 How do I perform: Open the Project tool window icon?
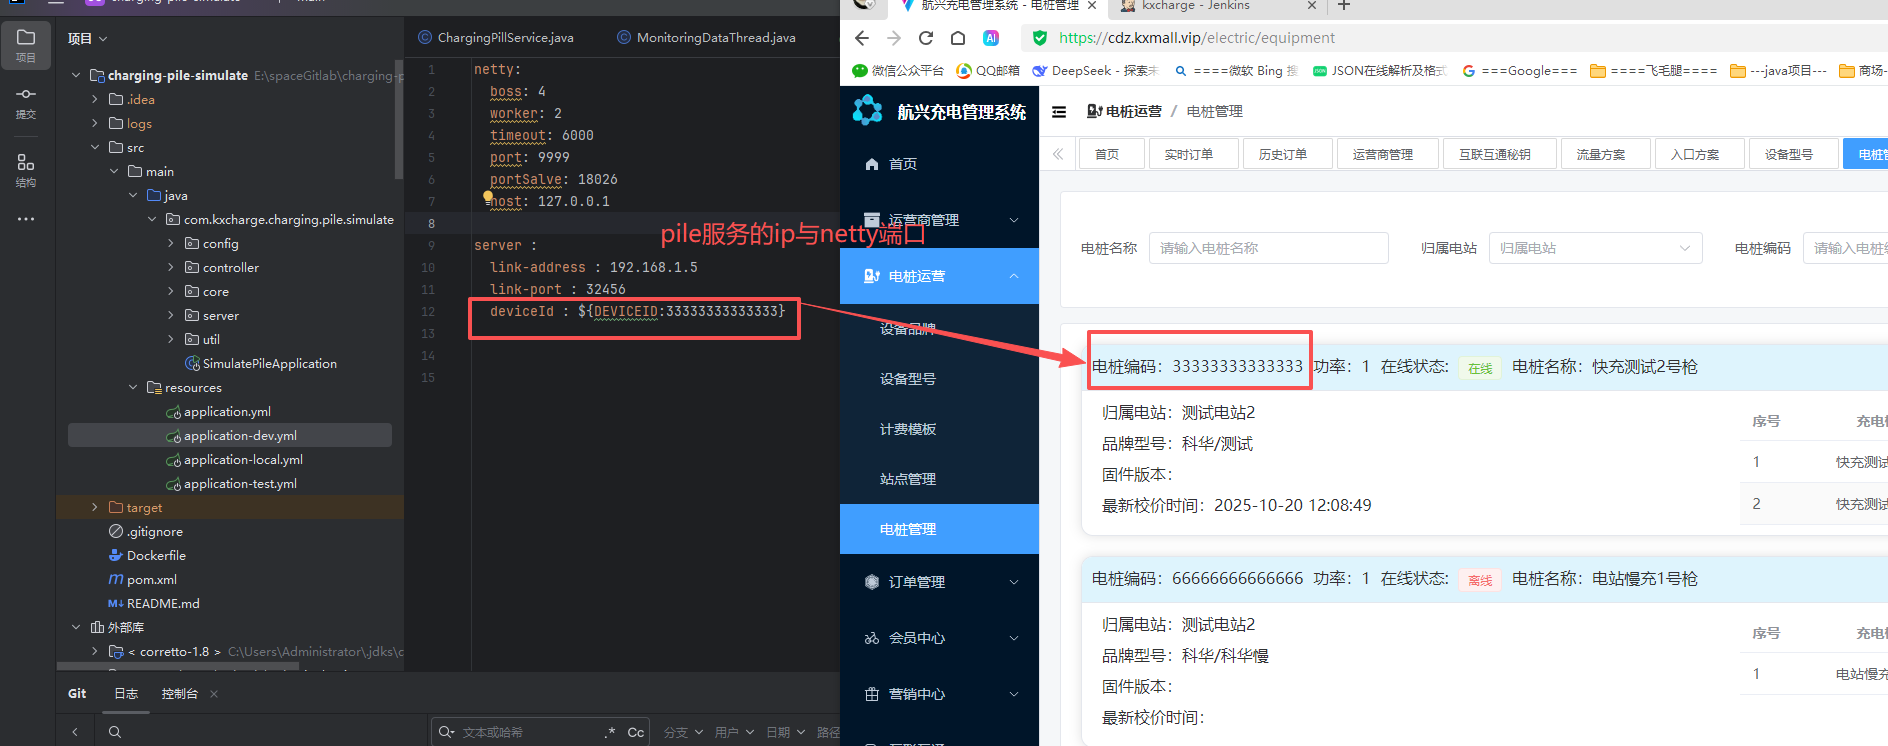click(x=26, y=44)
